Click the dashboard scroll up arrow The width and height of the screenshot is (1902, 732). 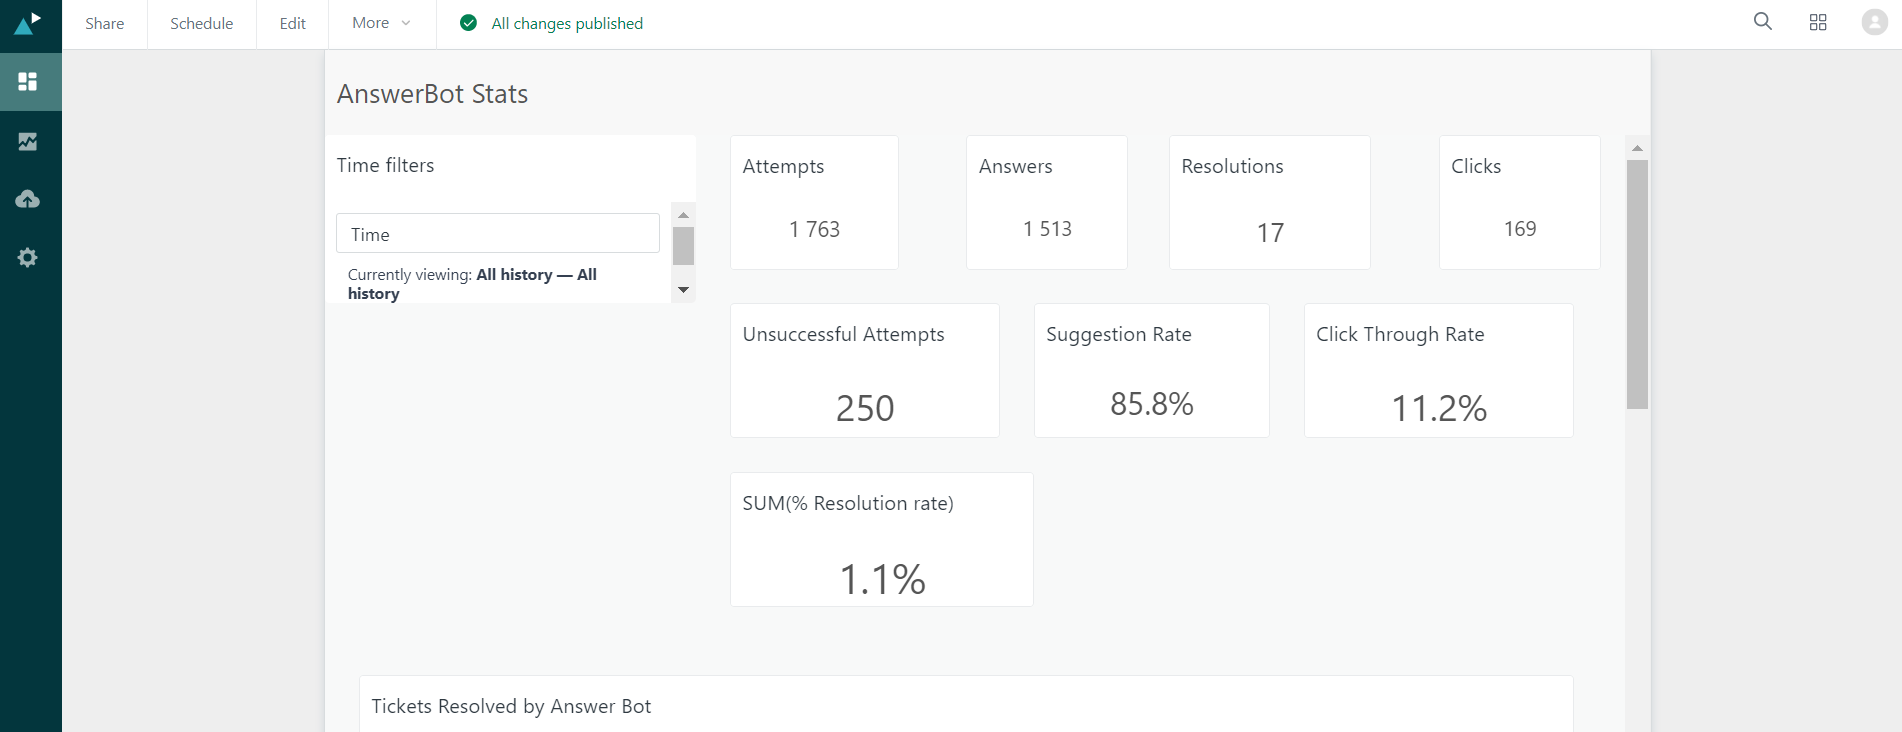pos(1637,148)
